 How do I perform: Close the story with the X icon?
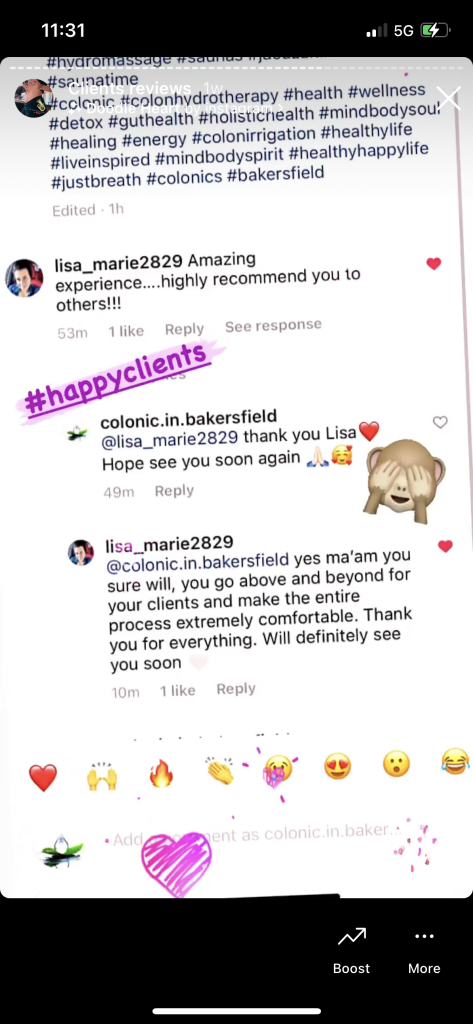tap(448, 98)
